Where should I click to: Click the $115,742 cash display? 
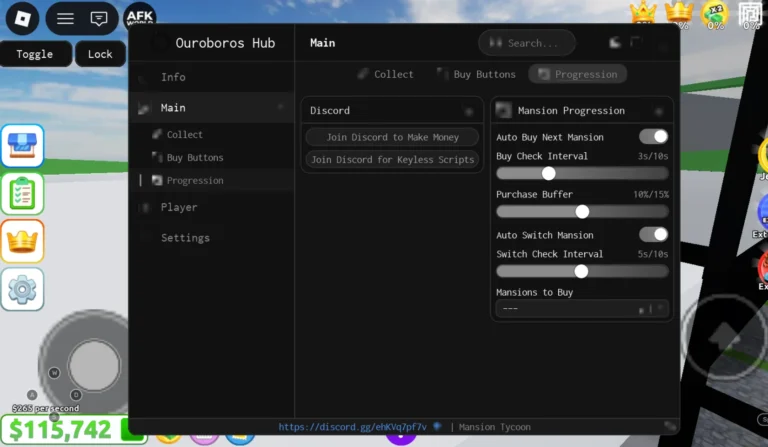(x=61, y=430)
